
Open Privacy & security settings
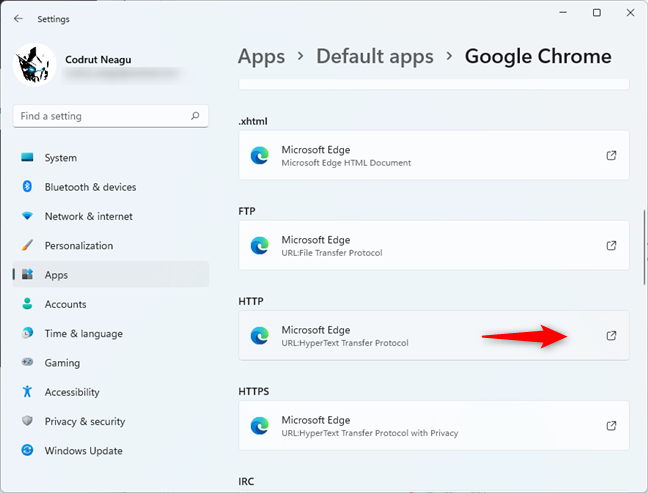[x=110, y=422]
